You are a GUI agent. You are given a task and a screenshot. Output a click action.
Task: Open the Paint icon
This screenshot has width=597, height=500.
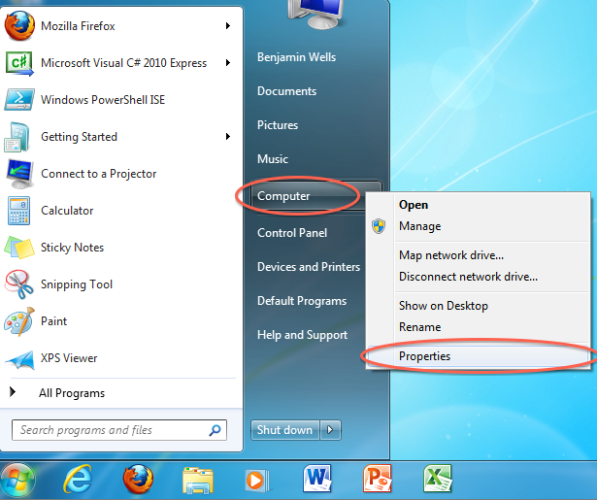(x=19, y=321)
